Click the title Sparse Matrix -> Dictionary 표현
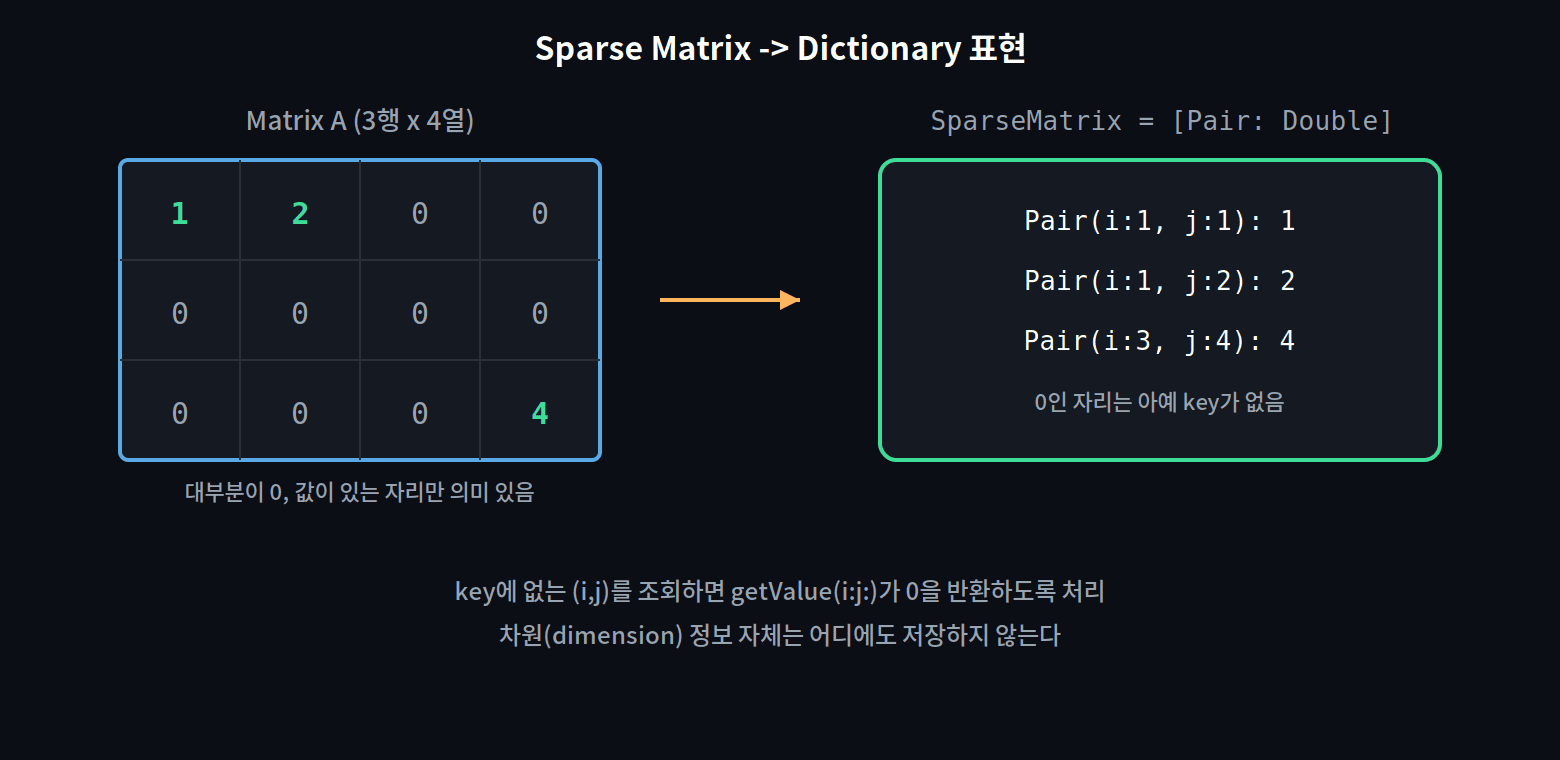 coord(780,48)
